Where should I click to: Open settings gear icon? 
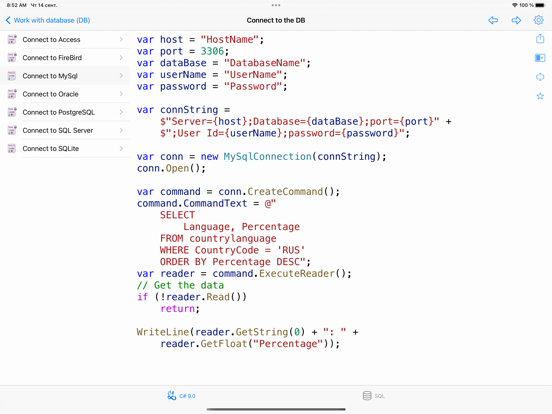pyautogui.click(x=538, y=20)
